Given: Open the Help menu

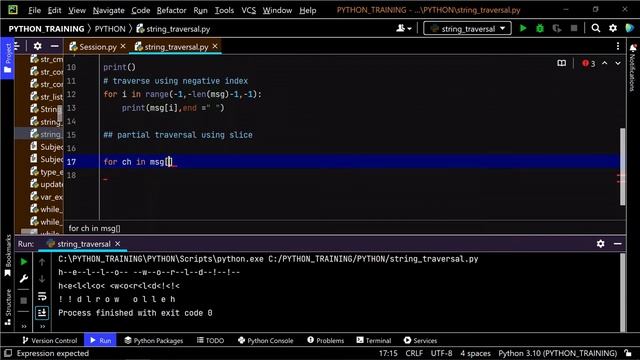Looking at the screenshot, I should click(307, 10).
